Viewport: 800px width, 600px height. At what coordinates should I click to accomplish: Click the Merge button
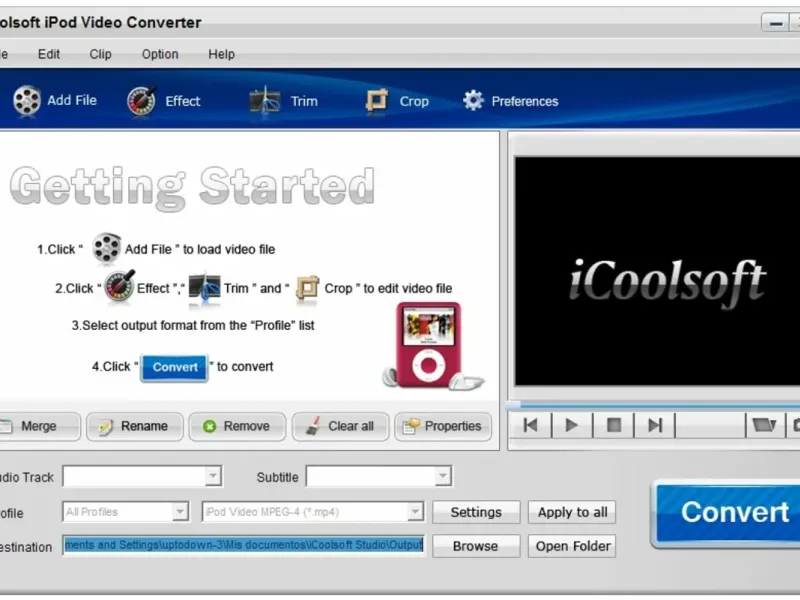click(39, 427)
